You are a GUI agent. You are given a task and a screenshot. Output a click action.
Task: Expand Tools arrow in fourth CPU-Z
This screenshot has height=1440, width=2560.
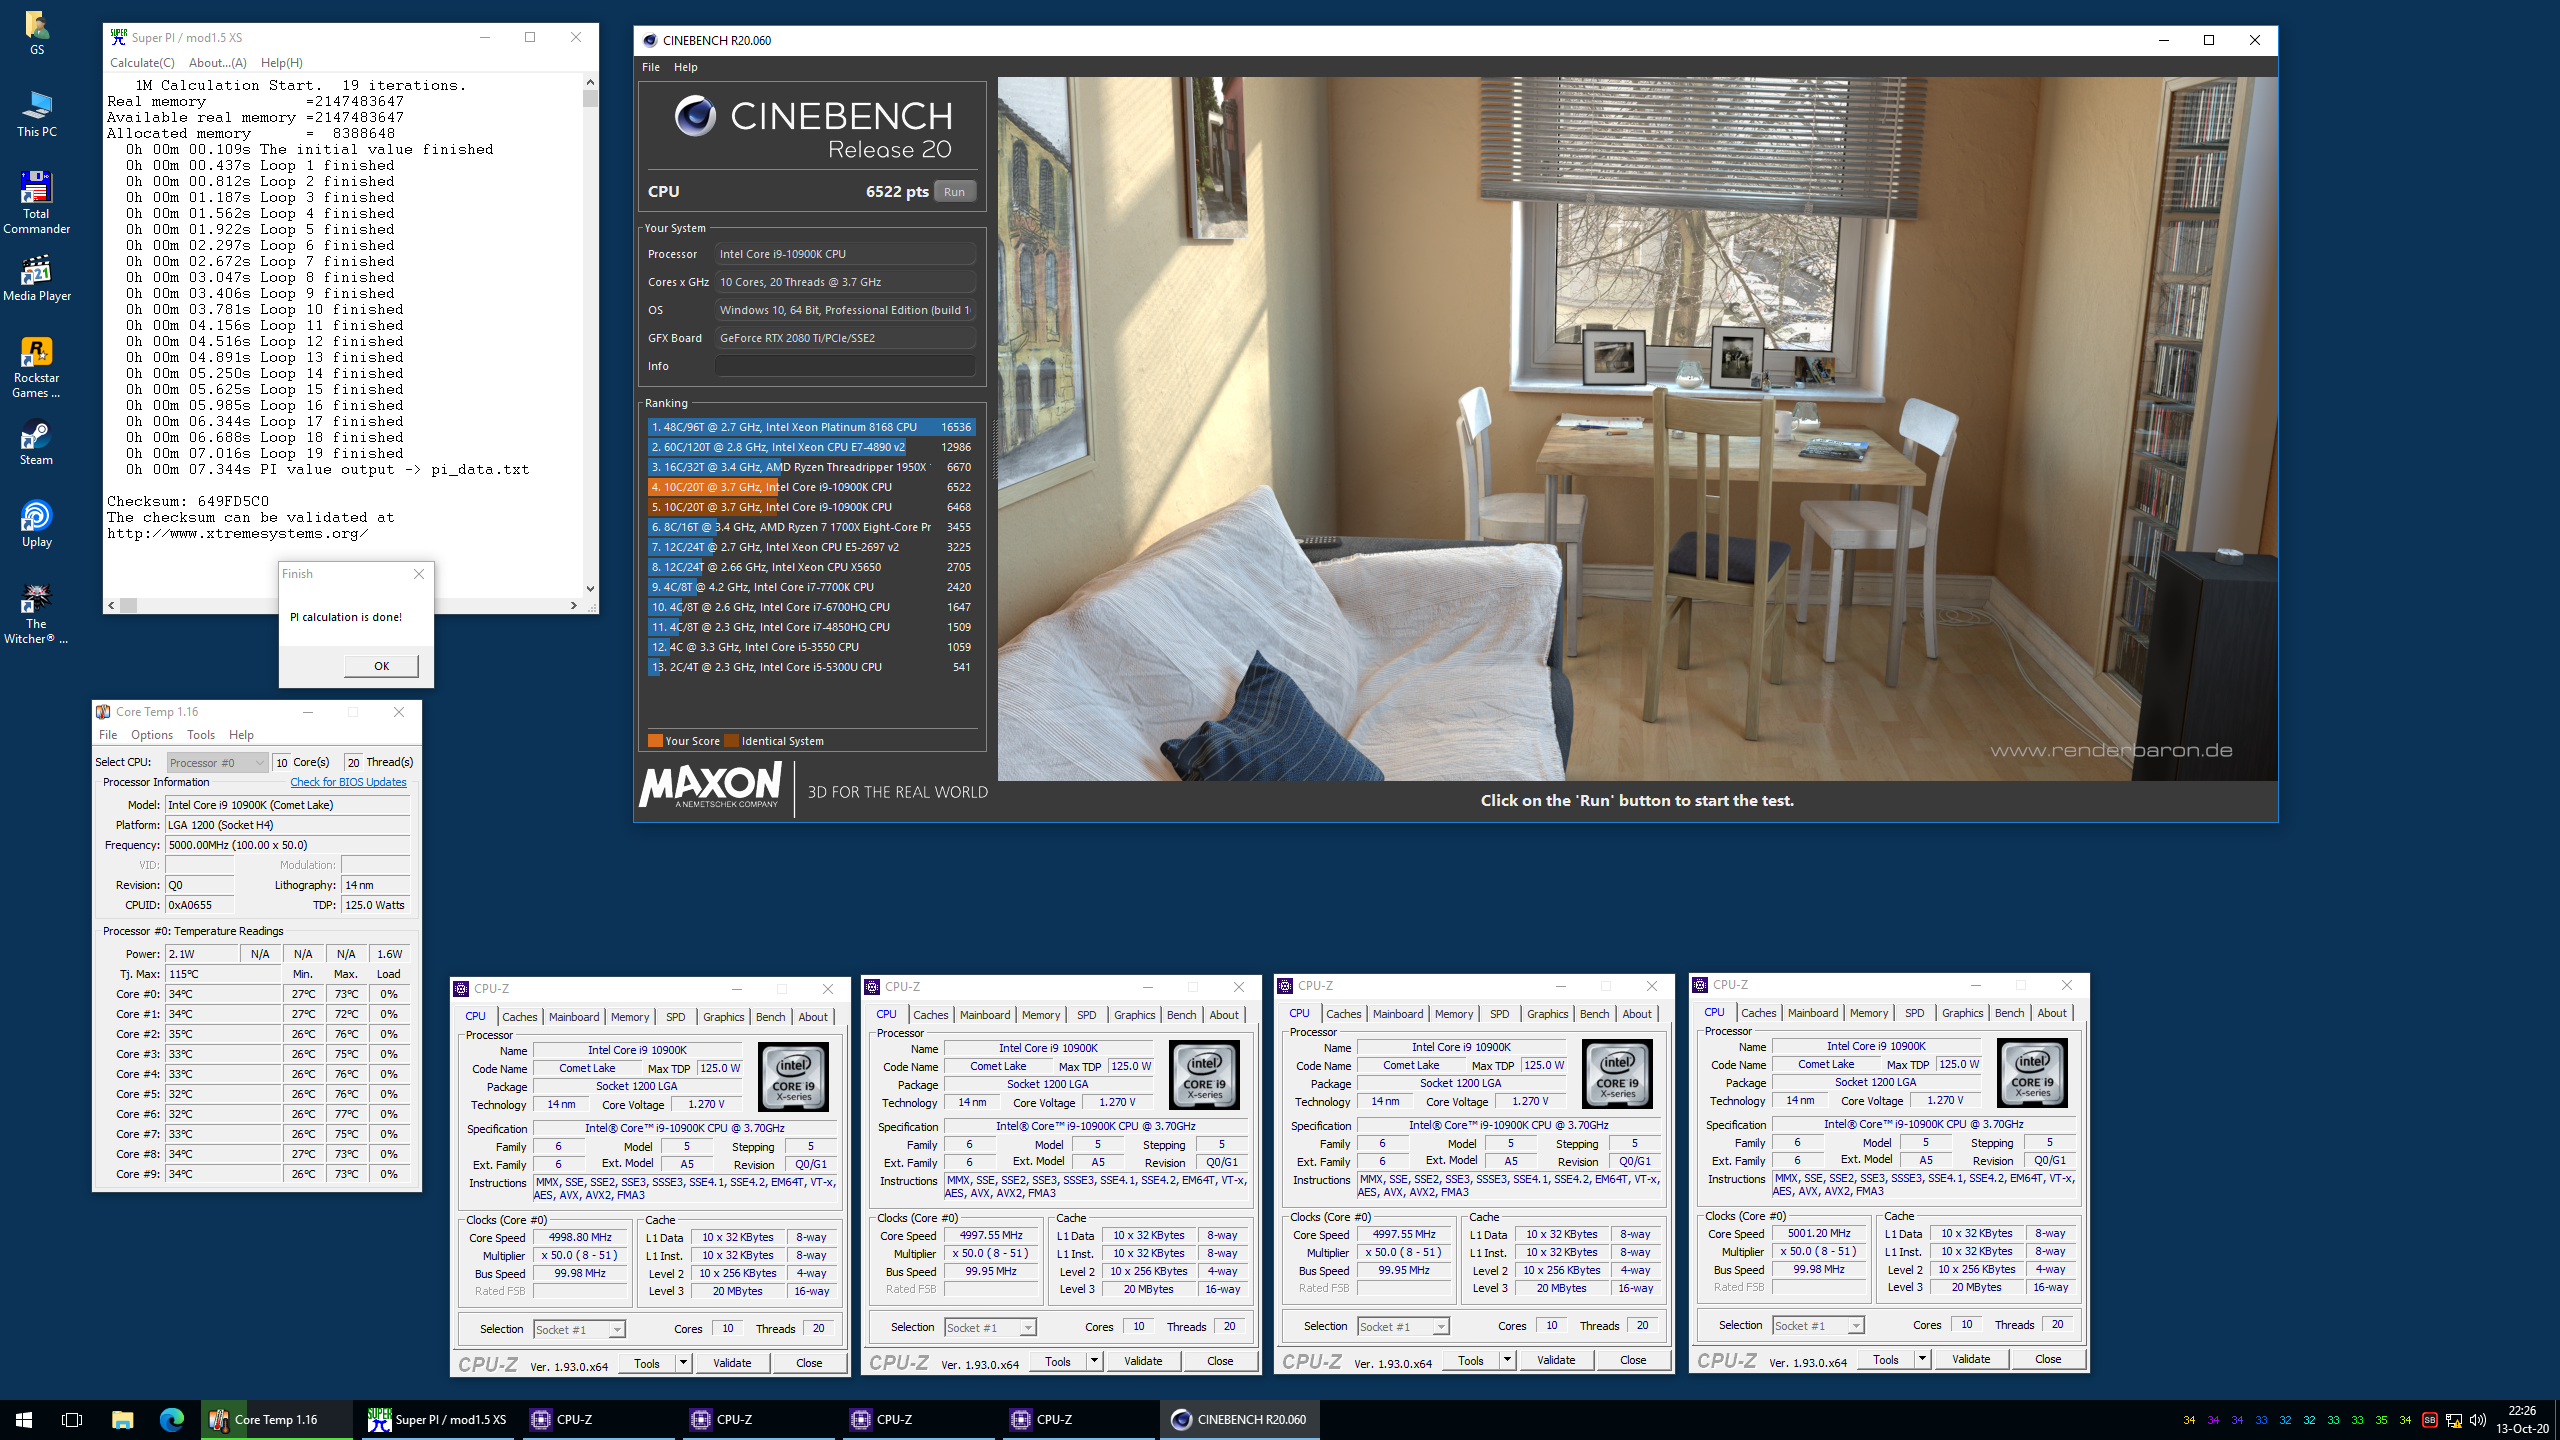coord(1922,1359)
